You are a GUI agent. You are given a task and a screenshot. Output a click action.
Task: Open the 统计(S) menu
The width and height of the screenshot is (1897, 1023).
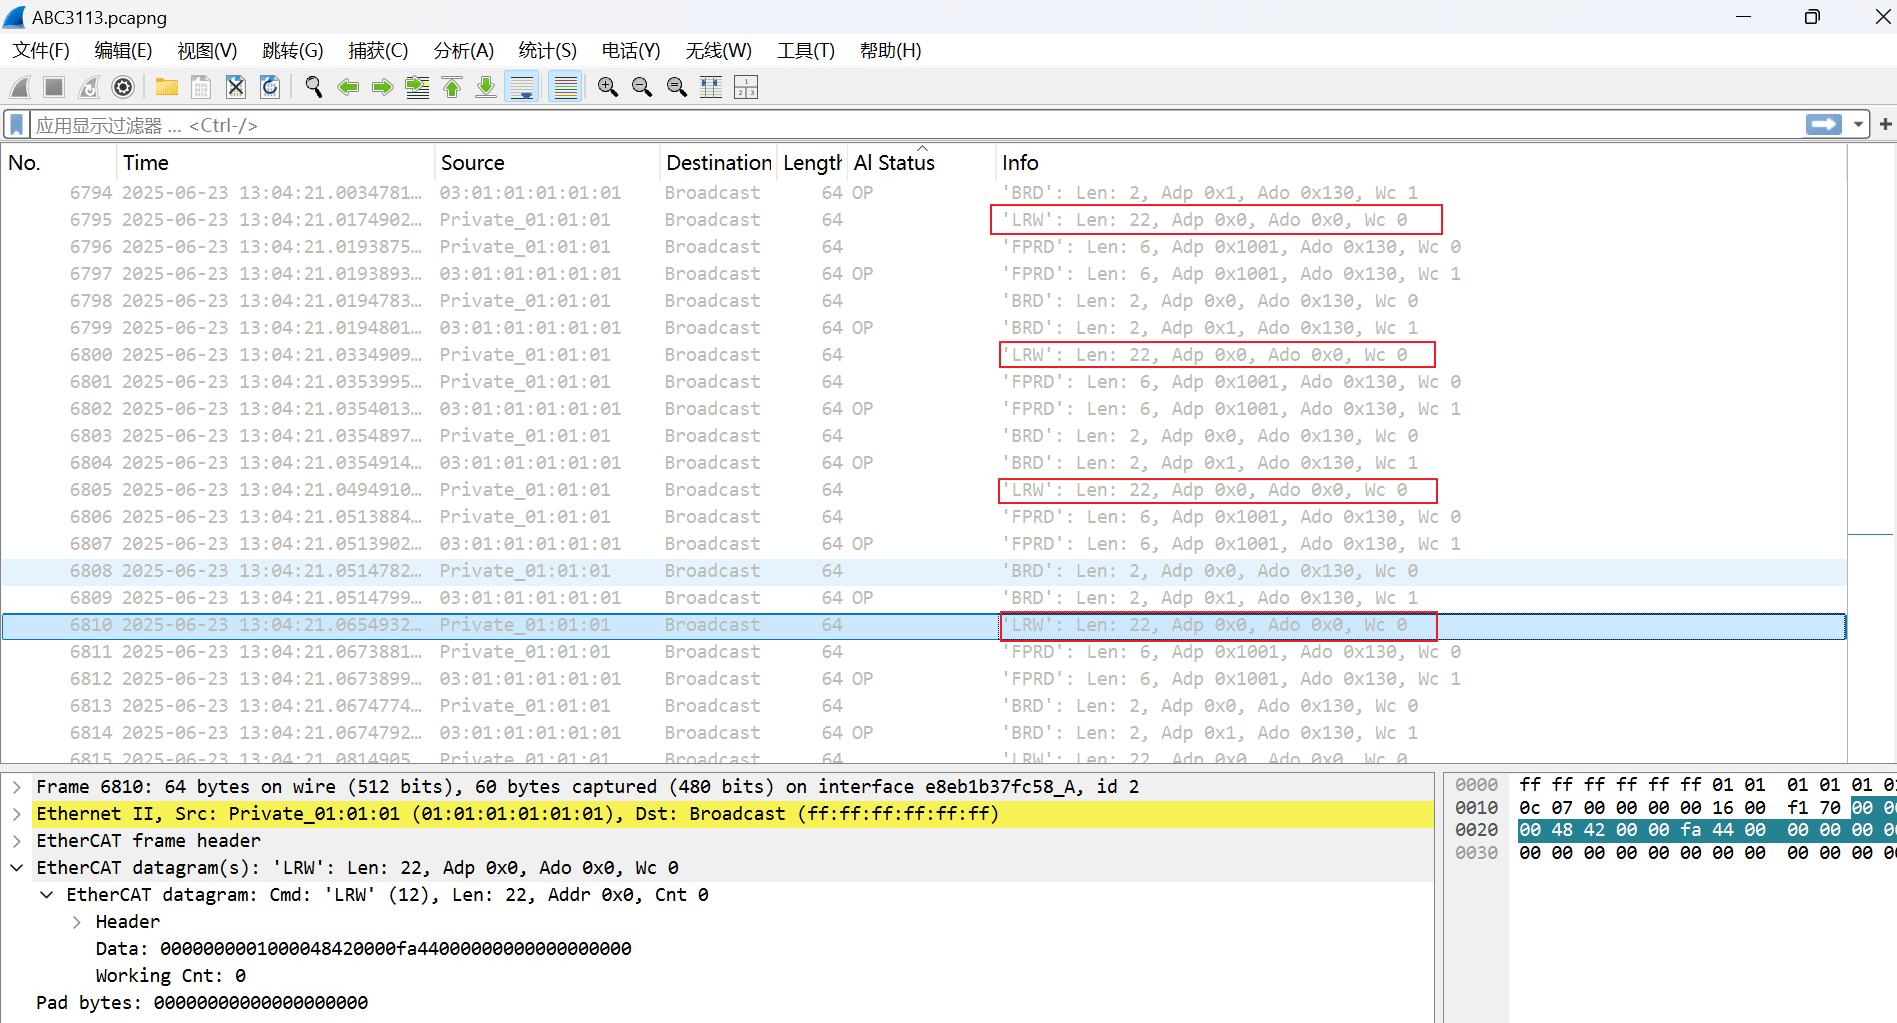coord(548,51)
